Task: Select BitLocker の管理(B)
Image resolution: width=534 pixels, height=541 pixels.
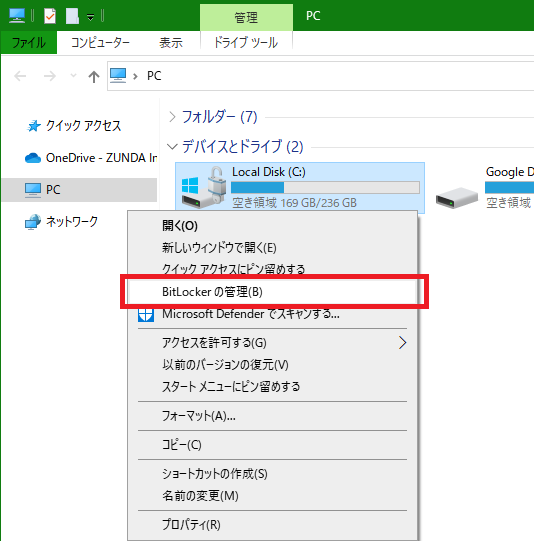Action: pos(273,292)
